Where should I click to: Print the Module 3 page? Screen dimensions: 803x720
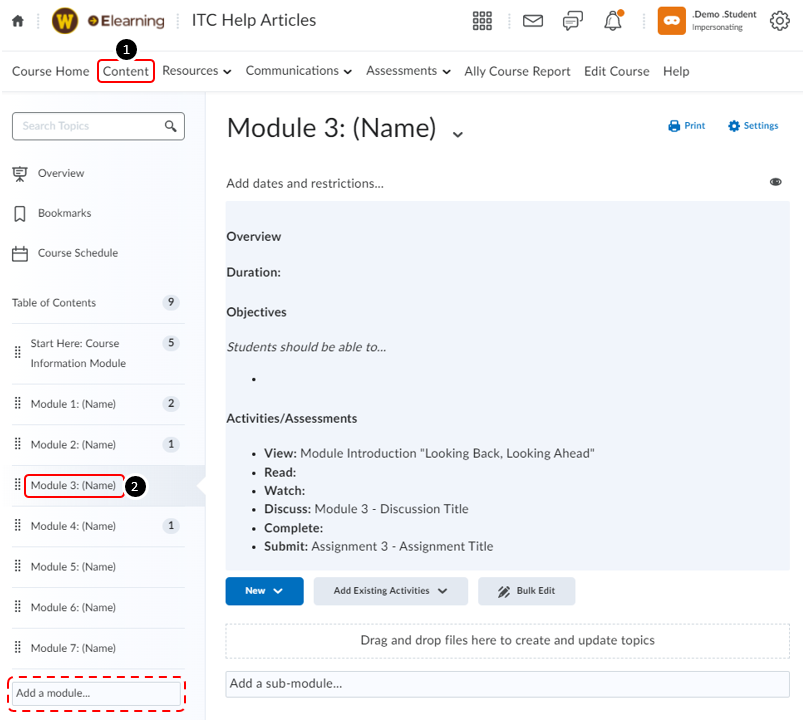pos(686,125)
